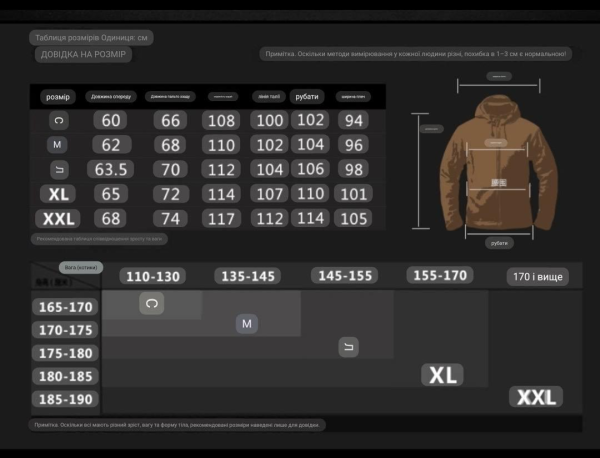The height and width of the screenshot is (458, 600).
Task: Click the 63.5 front length value
Action: click(x=111, y=169)
